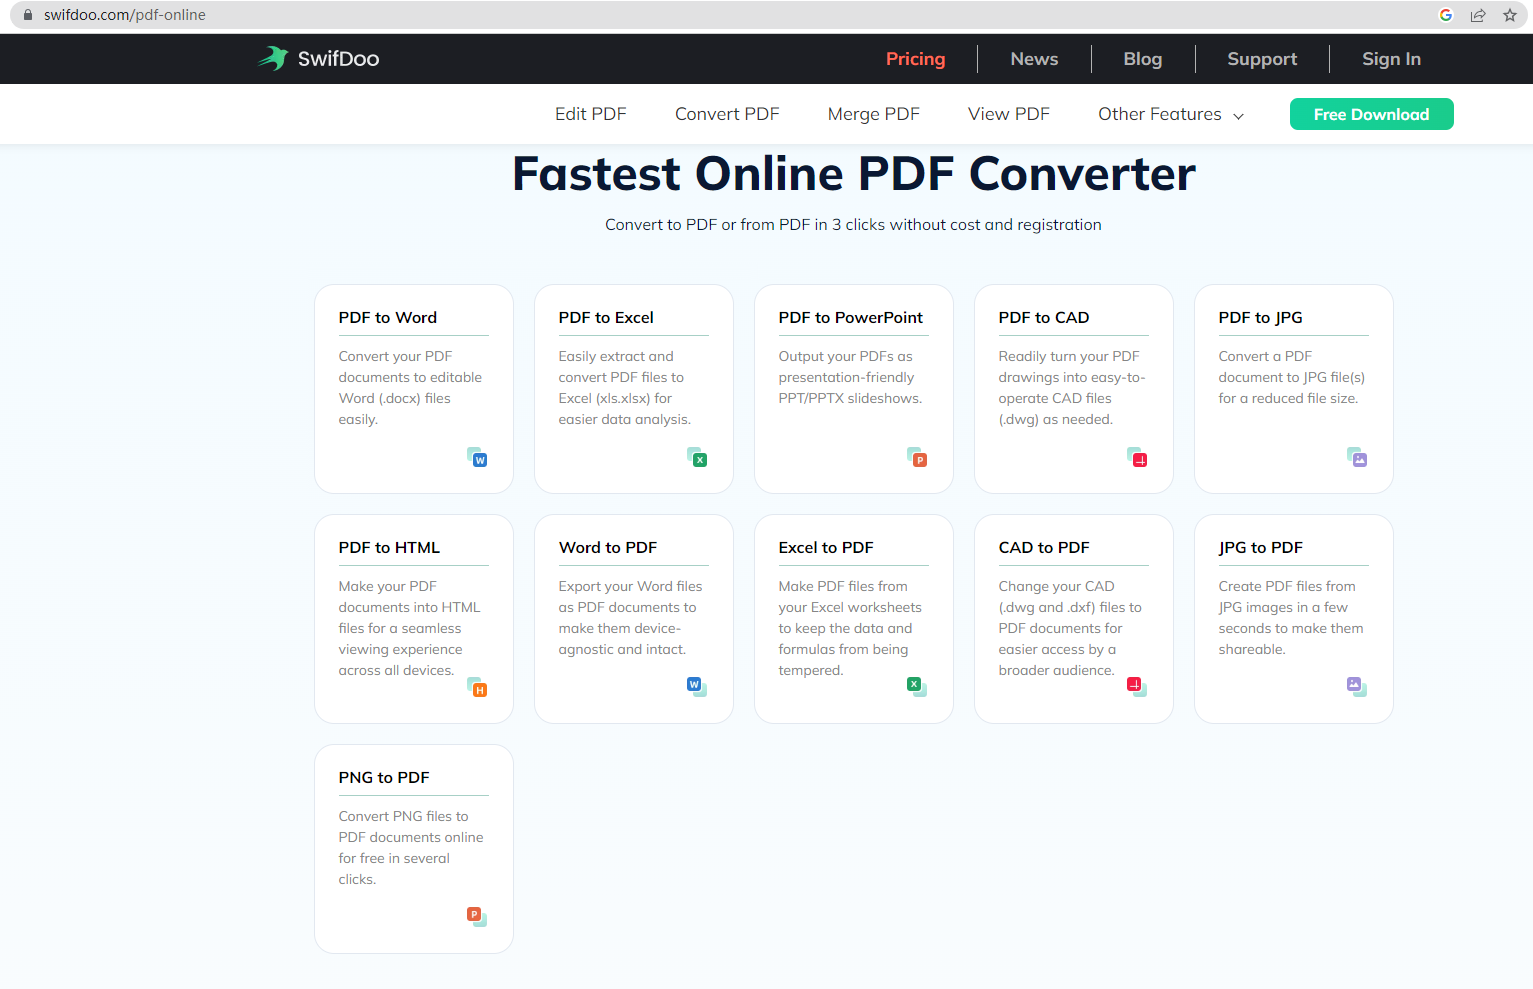Click the SwifDoo brand name text
1533x989 pixels.
click(x=338, y=59)
